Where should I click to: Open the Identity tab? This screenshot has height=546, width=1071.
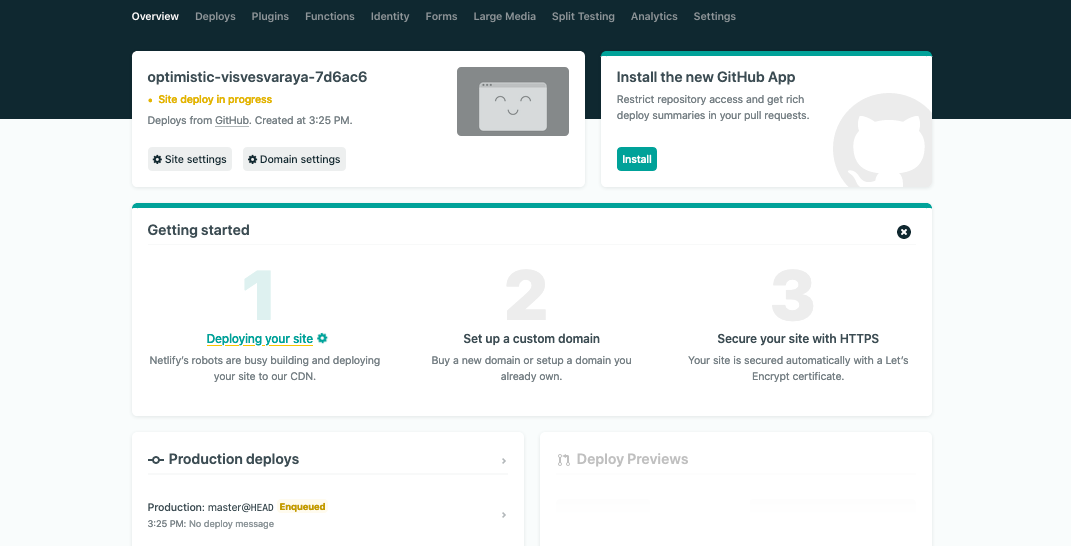tap(390, 16)
